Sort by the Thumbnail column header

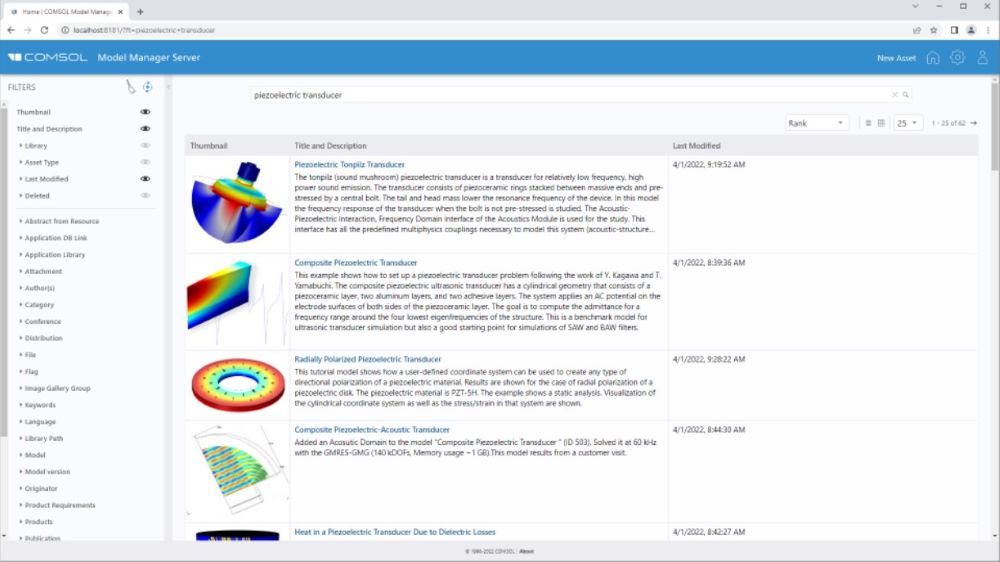pos(209,145)
